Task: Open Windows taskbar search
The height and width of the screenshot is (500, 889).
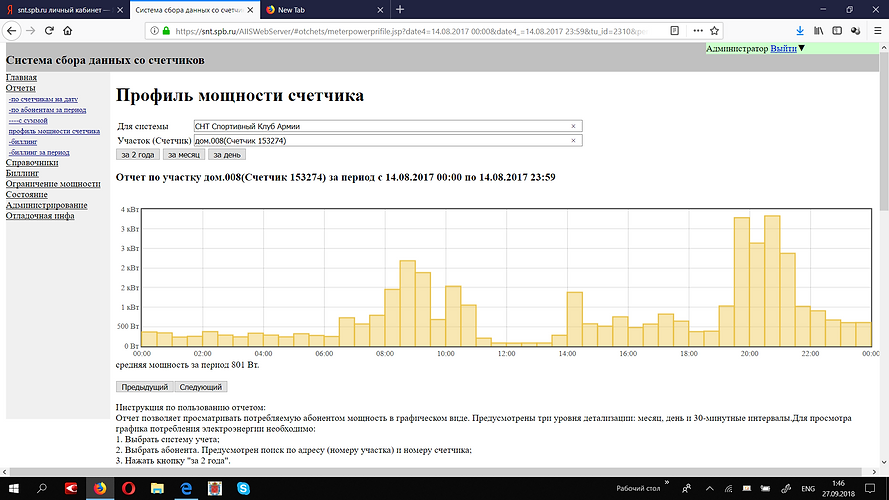Action: [41, 488]
